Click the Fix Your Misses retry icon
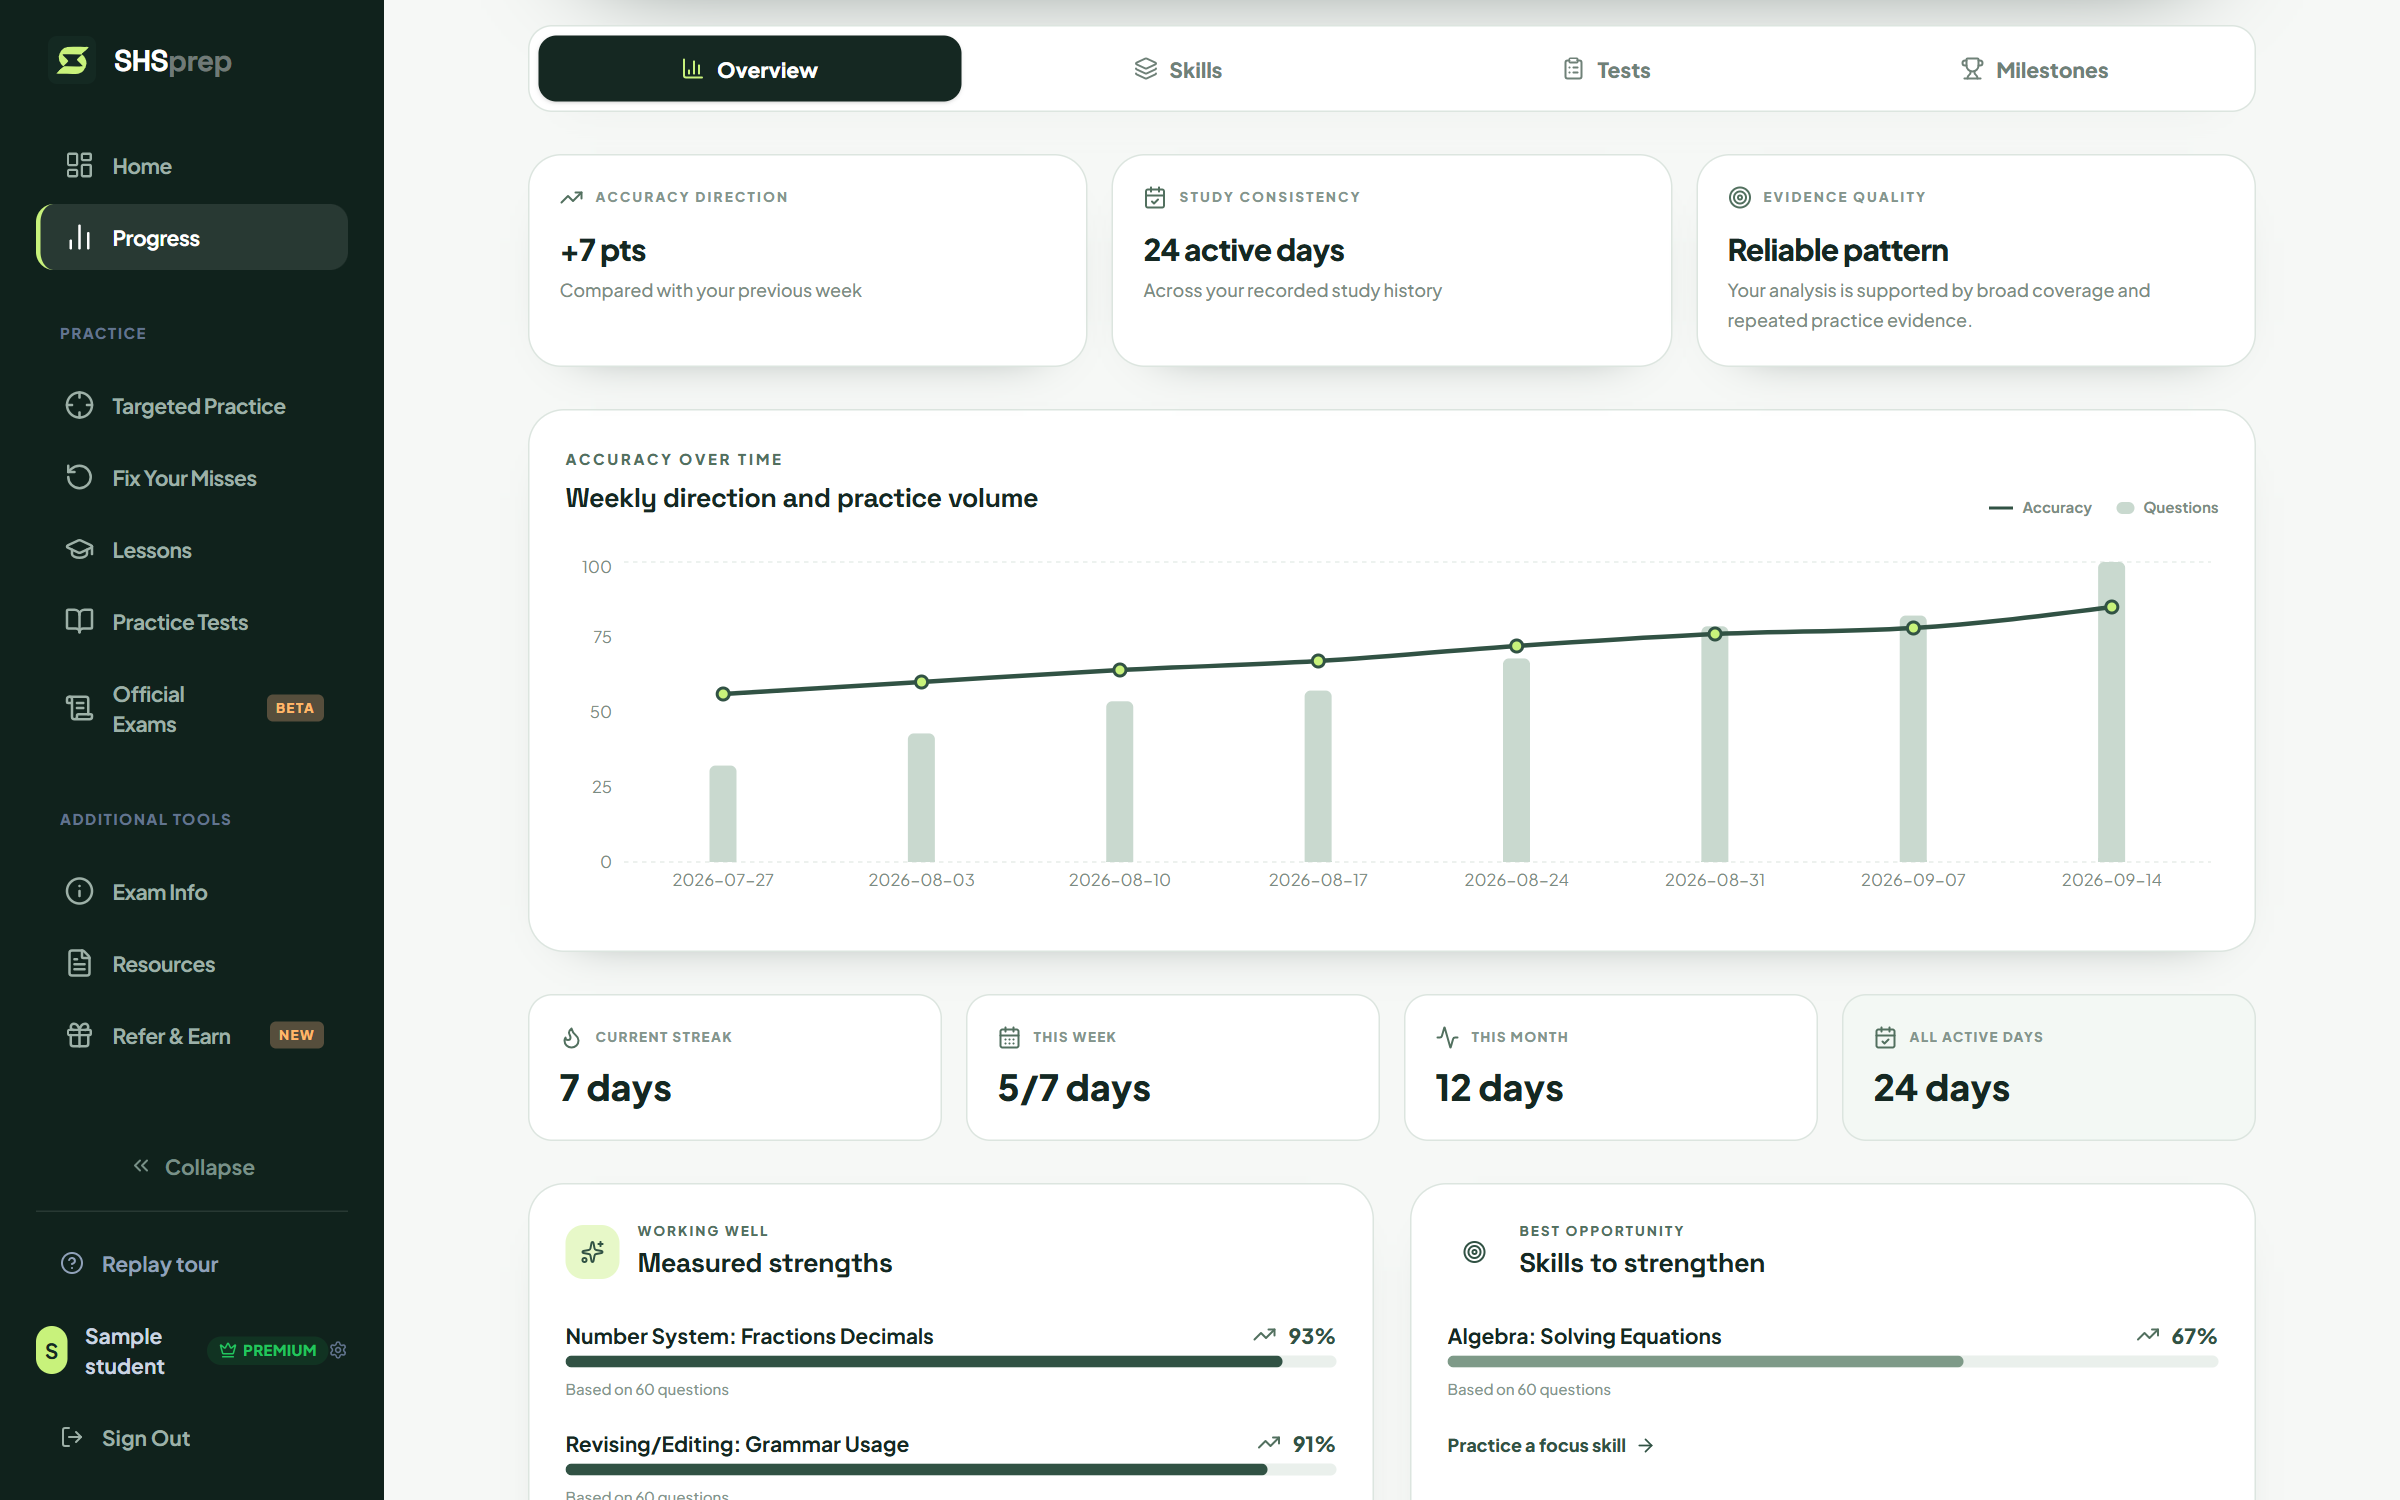Screen dimensions: 2400x1500 click(79, 478)
